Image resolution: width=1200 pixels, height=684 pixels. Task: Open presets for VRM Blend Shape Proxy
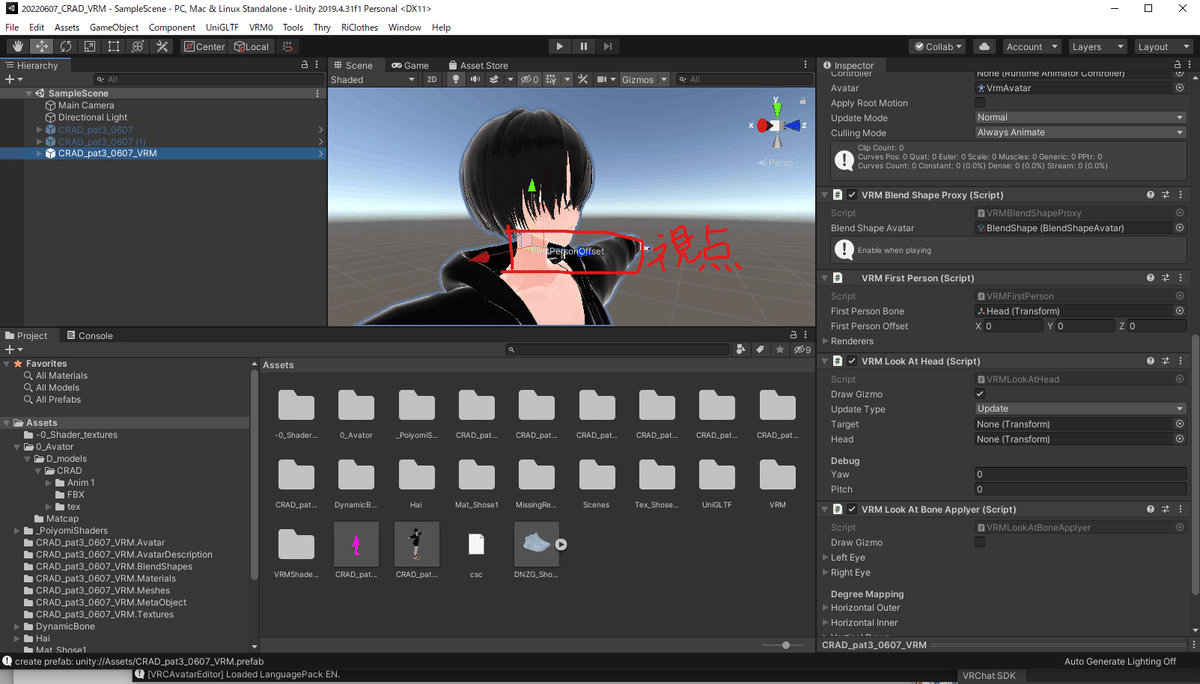click(x=1166, y=195)
